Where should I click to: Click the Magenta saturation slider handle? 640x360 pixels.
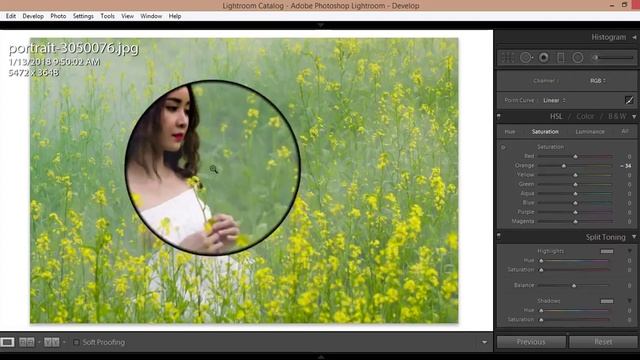[576, 222]
